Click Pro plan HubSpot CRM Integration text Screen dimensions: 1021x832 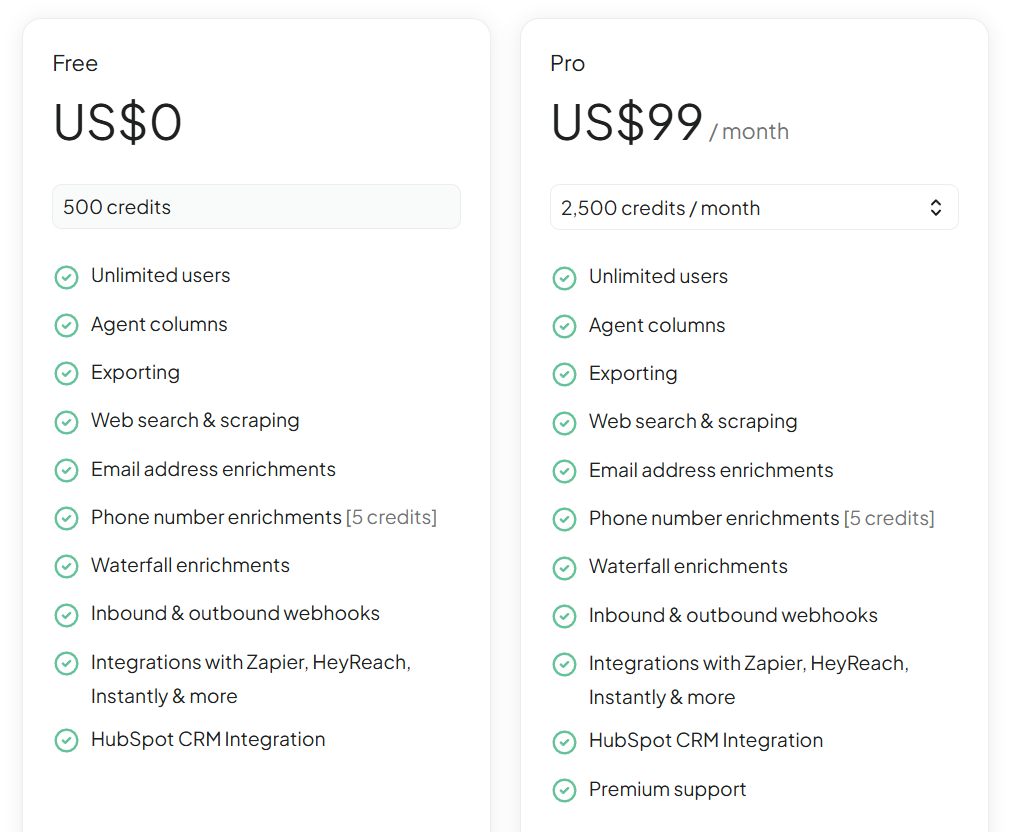click(706, 741)
